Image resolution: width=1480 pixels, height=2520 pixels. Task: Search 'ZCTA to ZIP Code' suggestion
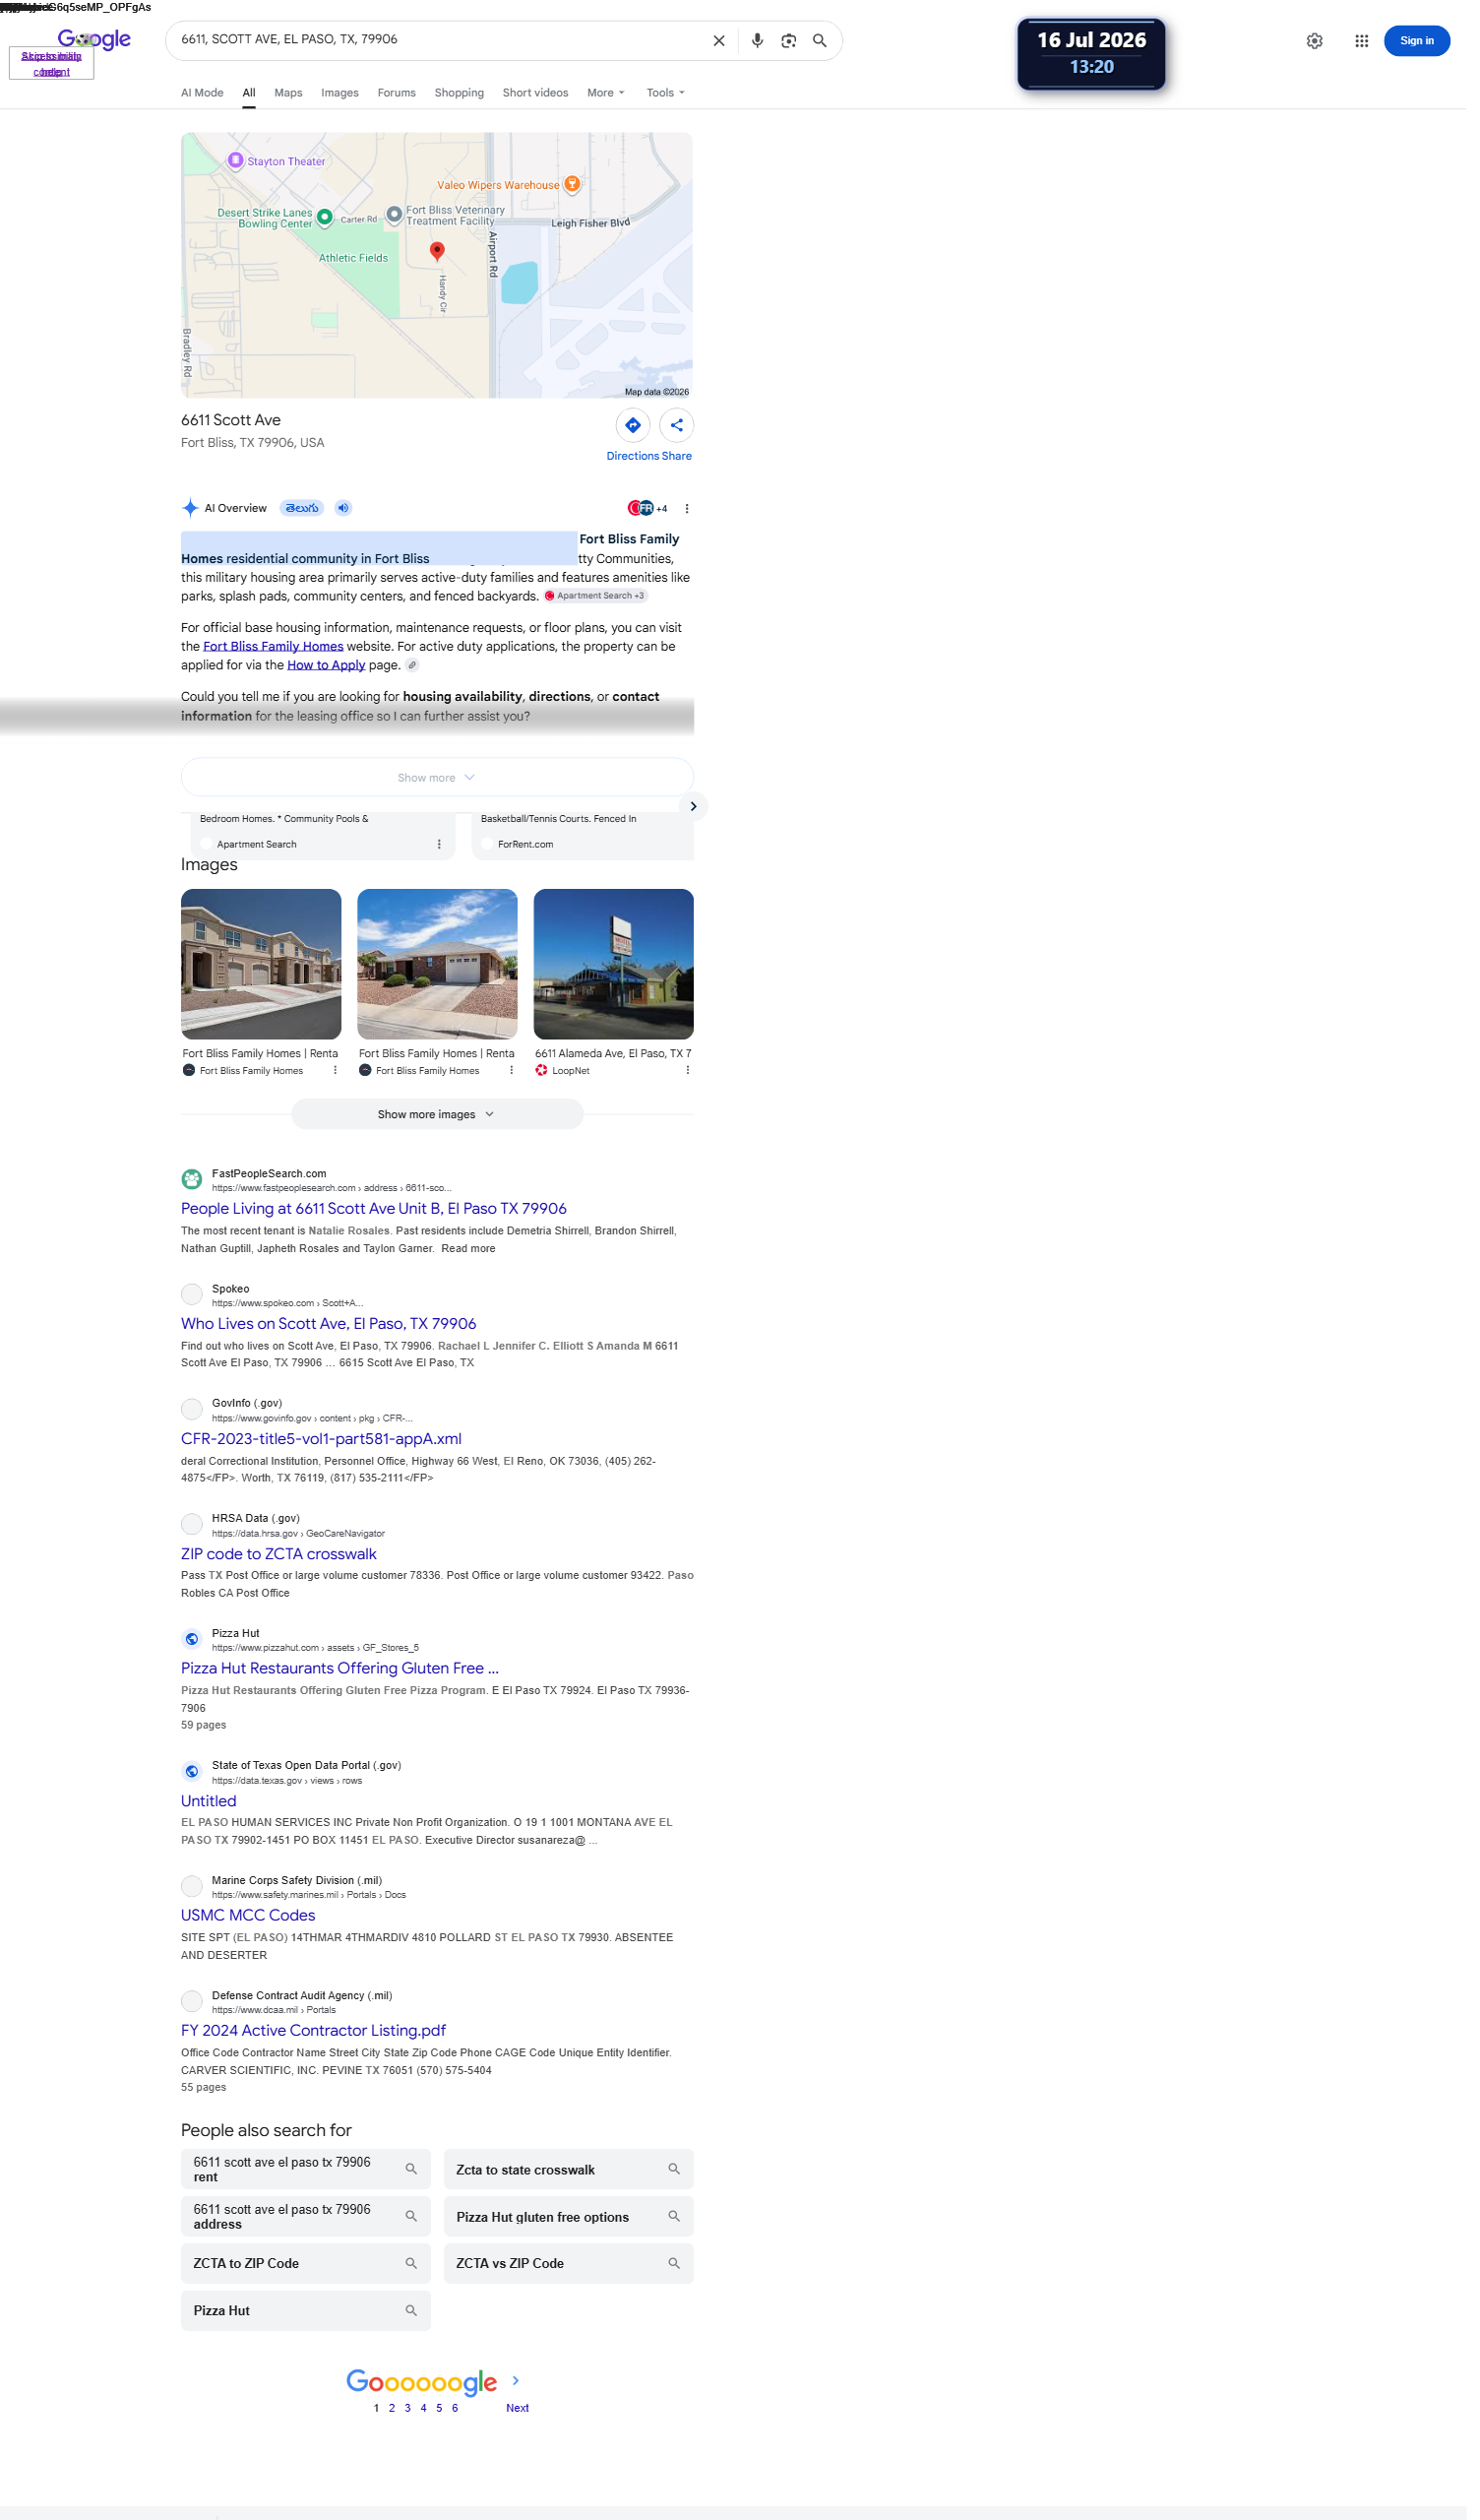pos(308,2283)
